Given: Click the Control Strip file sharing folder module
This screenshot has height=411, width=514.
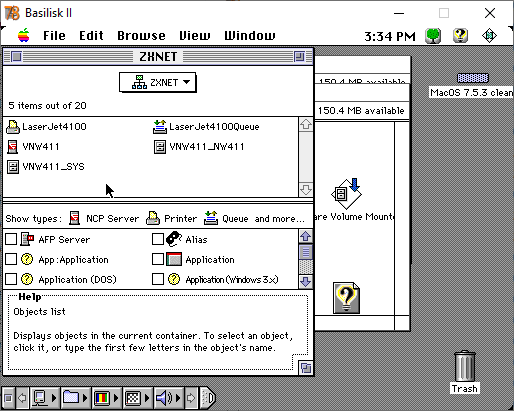Looking at the screenshot, I should pos(71,398).
